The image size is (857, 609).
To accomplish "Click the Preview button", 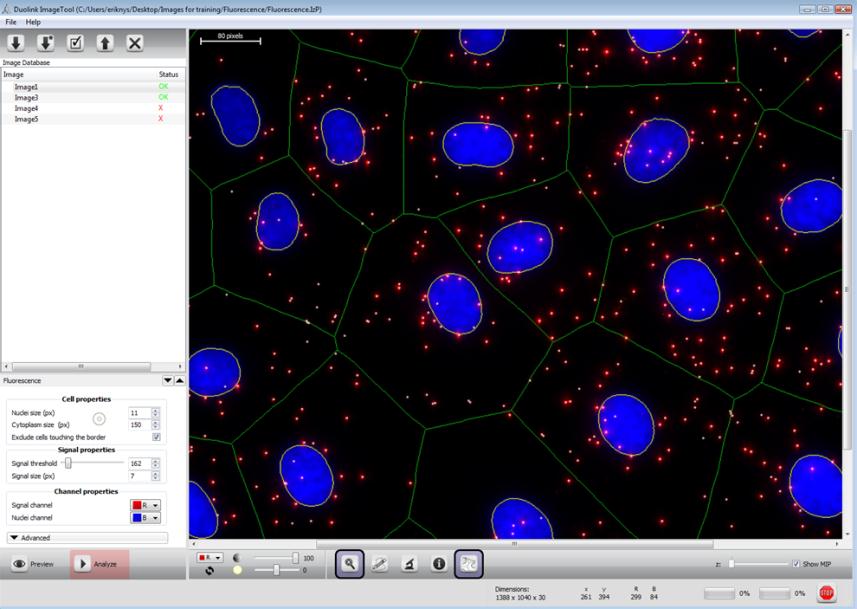I will [33, 564].
